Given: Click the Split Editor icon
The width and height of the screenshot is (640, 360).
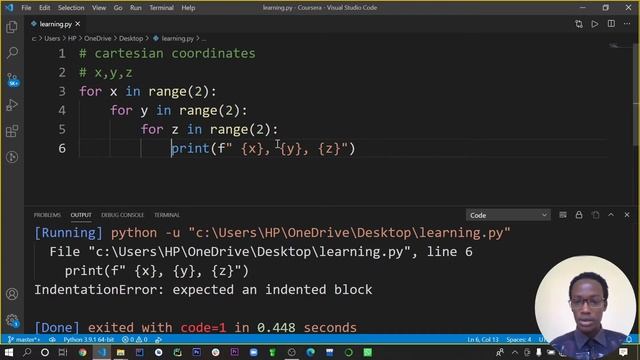Looking at the screenshot, I should pyautogui.click(x=611, y=24).
